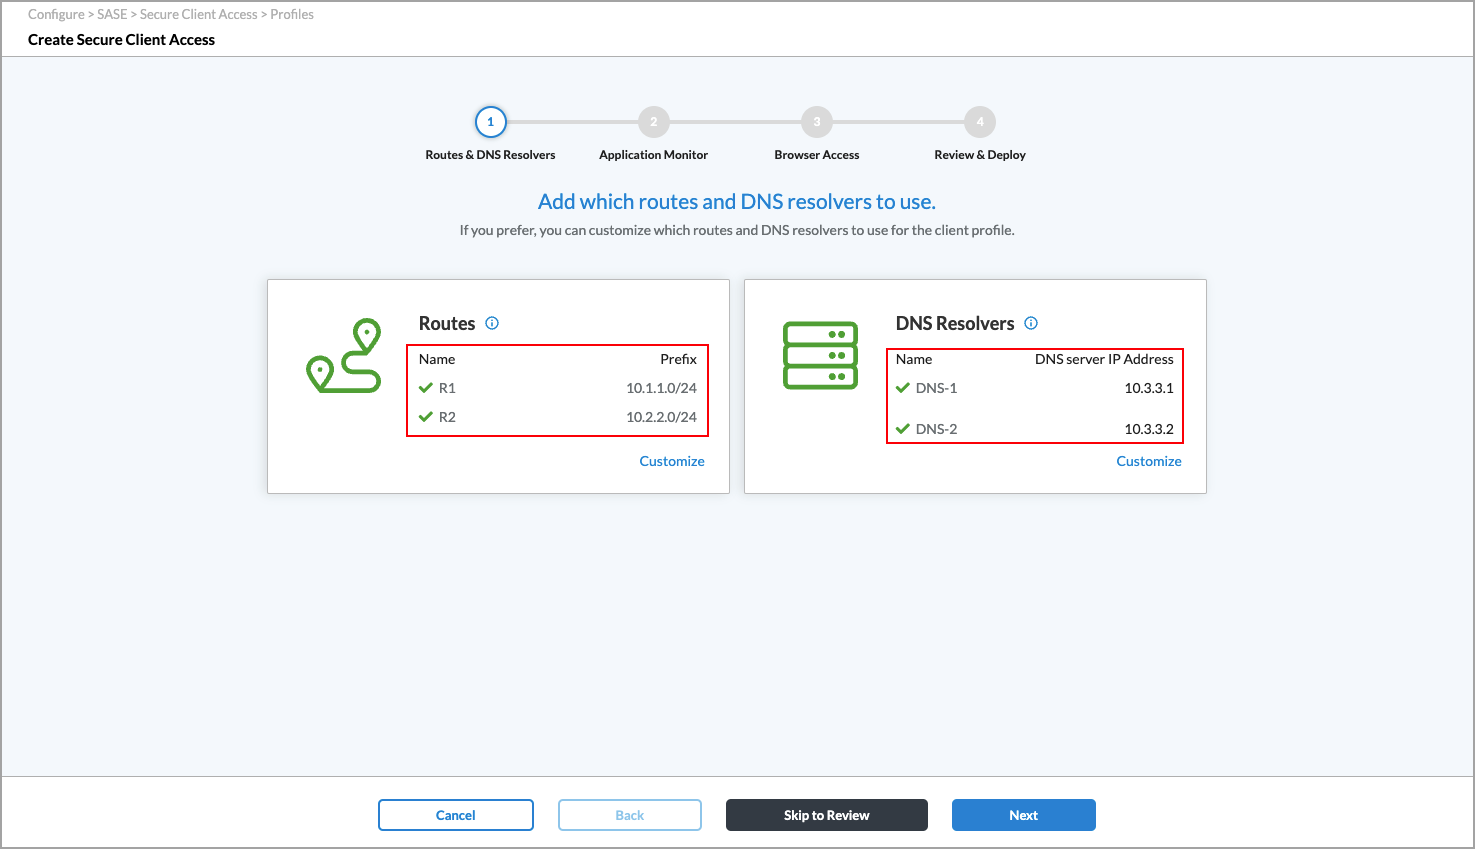The width and height of the screenshot is (1475, 849).
Task: Click the green checkmark beside route R1
Action: (426, 388)
